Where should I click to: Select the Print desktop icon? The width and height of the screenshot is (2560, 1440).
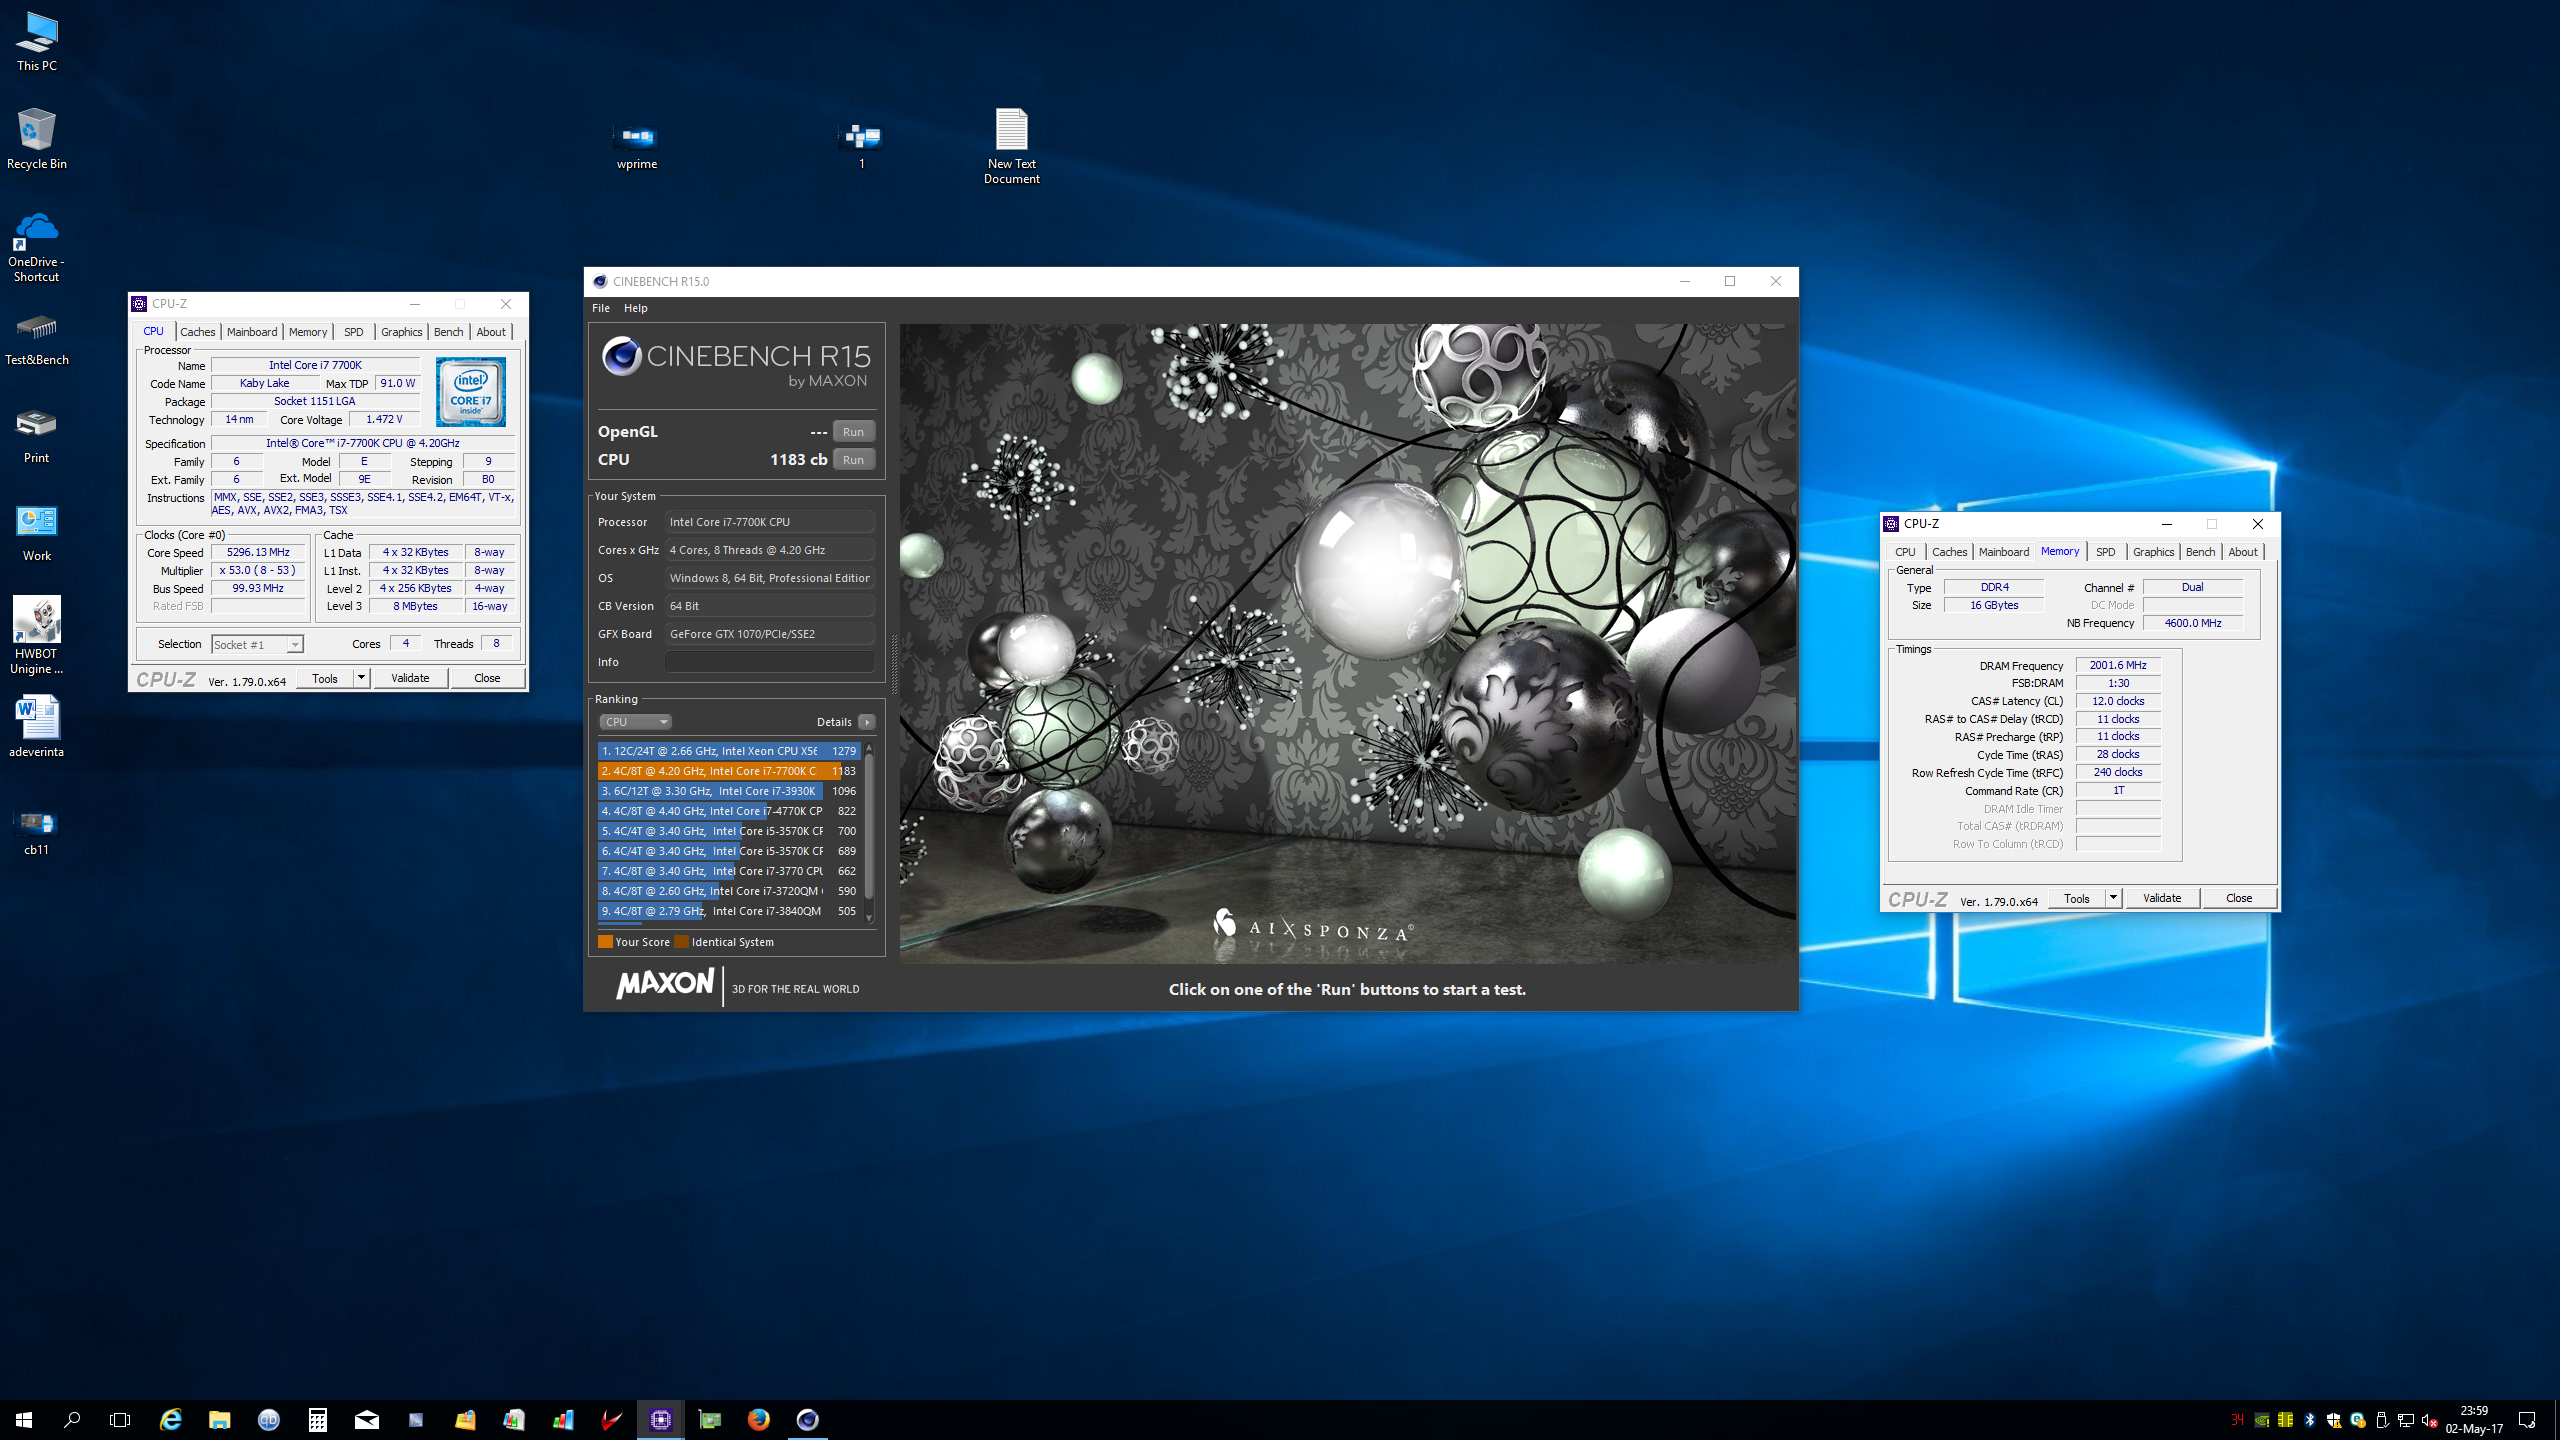37,436
